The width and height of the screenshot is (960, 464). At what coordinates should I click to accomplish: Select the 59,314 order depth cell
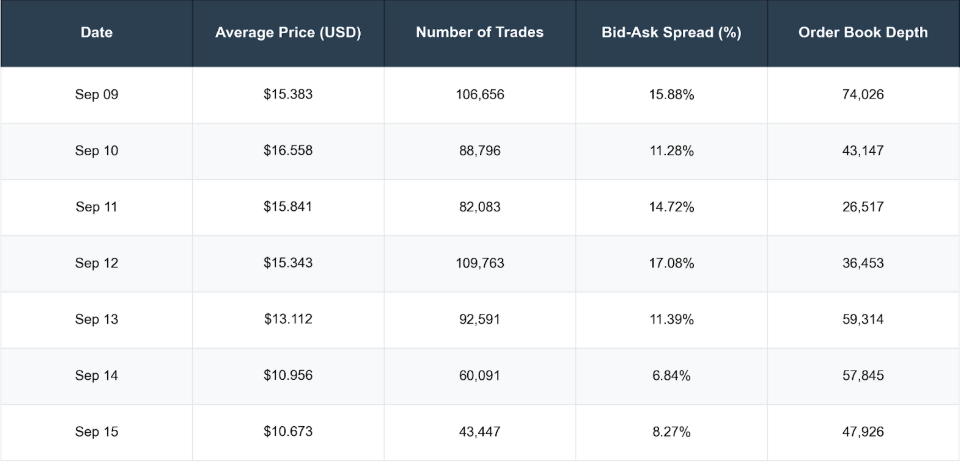pyautogui.click(x=863, y=320)
